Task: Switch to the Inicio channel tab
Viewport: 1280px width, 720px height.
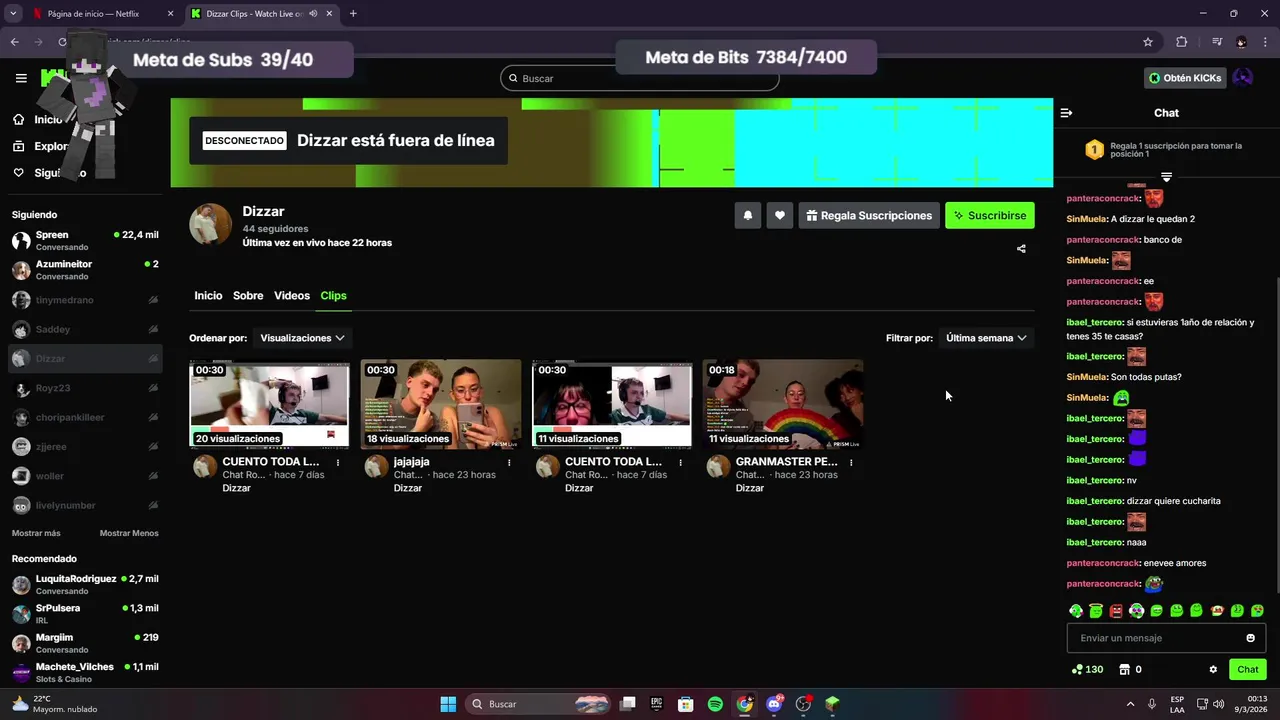Action: click(208, 296)
